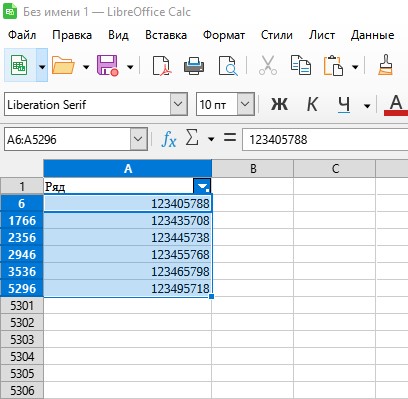The height and width of the screenshot is (399, 408).
Task: Select cell with value 123445738
Action: [x=128, y=237]
